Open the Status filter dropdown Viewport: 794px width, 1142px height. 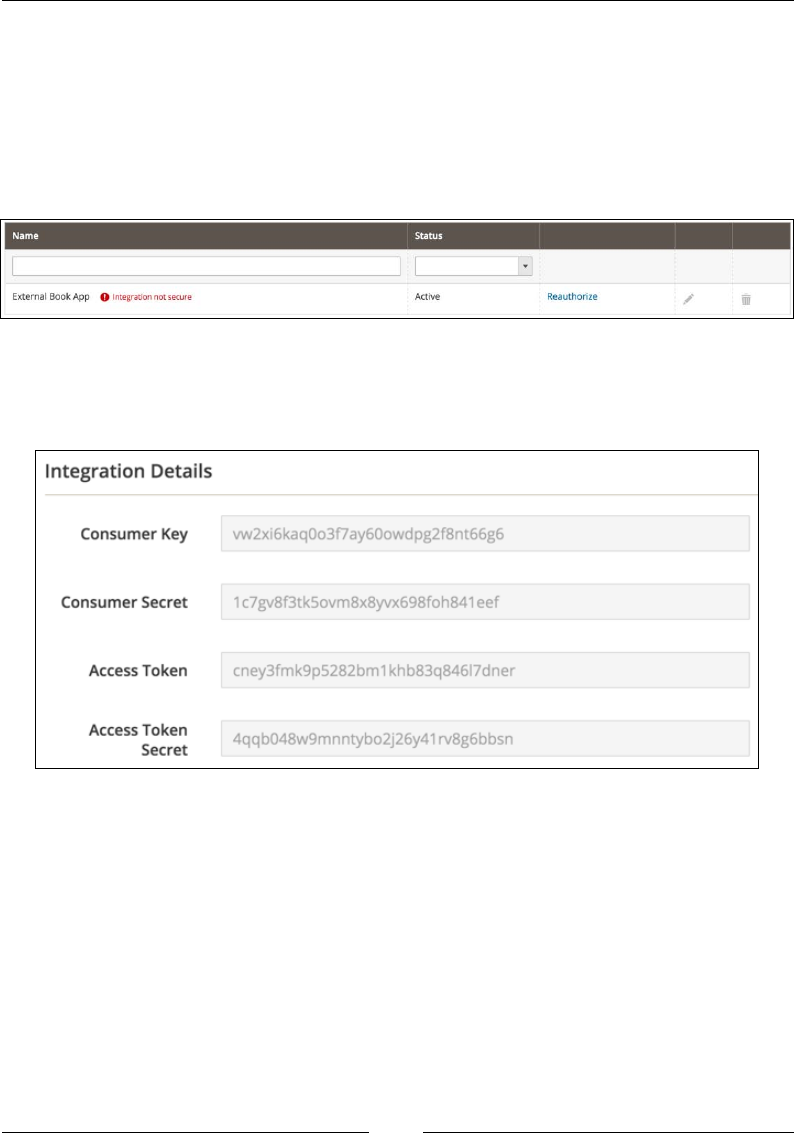coord(473,266)
